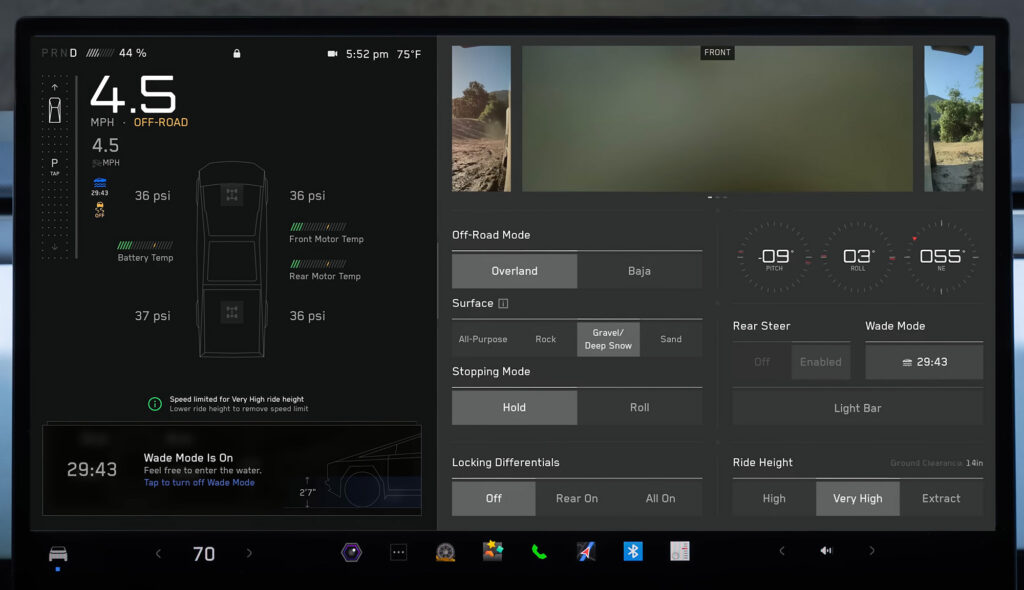Image resolution: width=1024 pixels, height=590 pixels.
Task: Toggle Wade Mode 29:43 timer button
Action: coord(924,361)
